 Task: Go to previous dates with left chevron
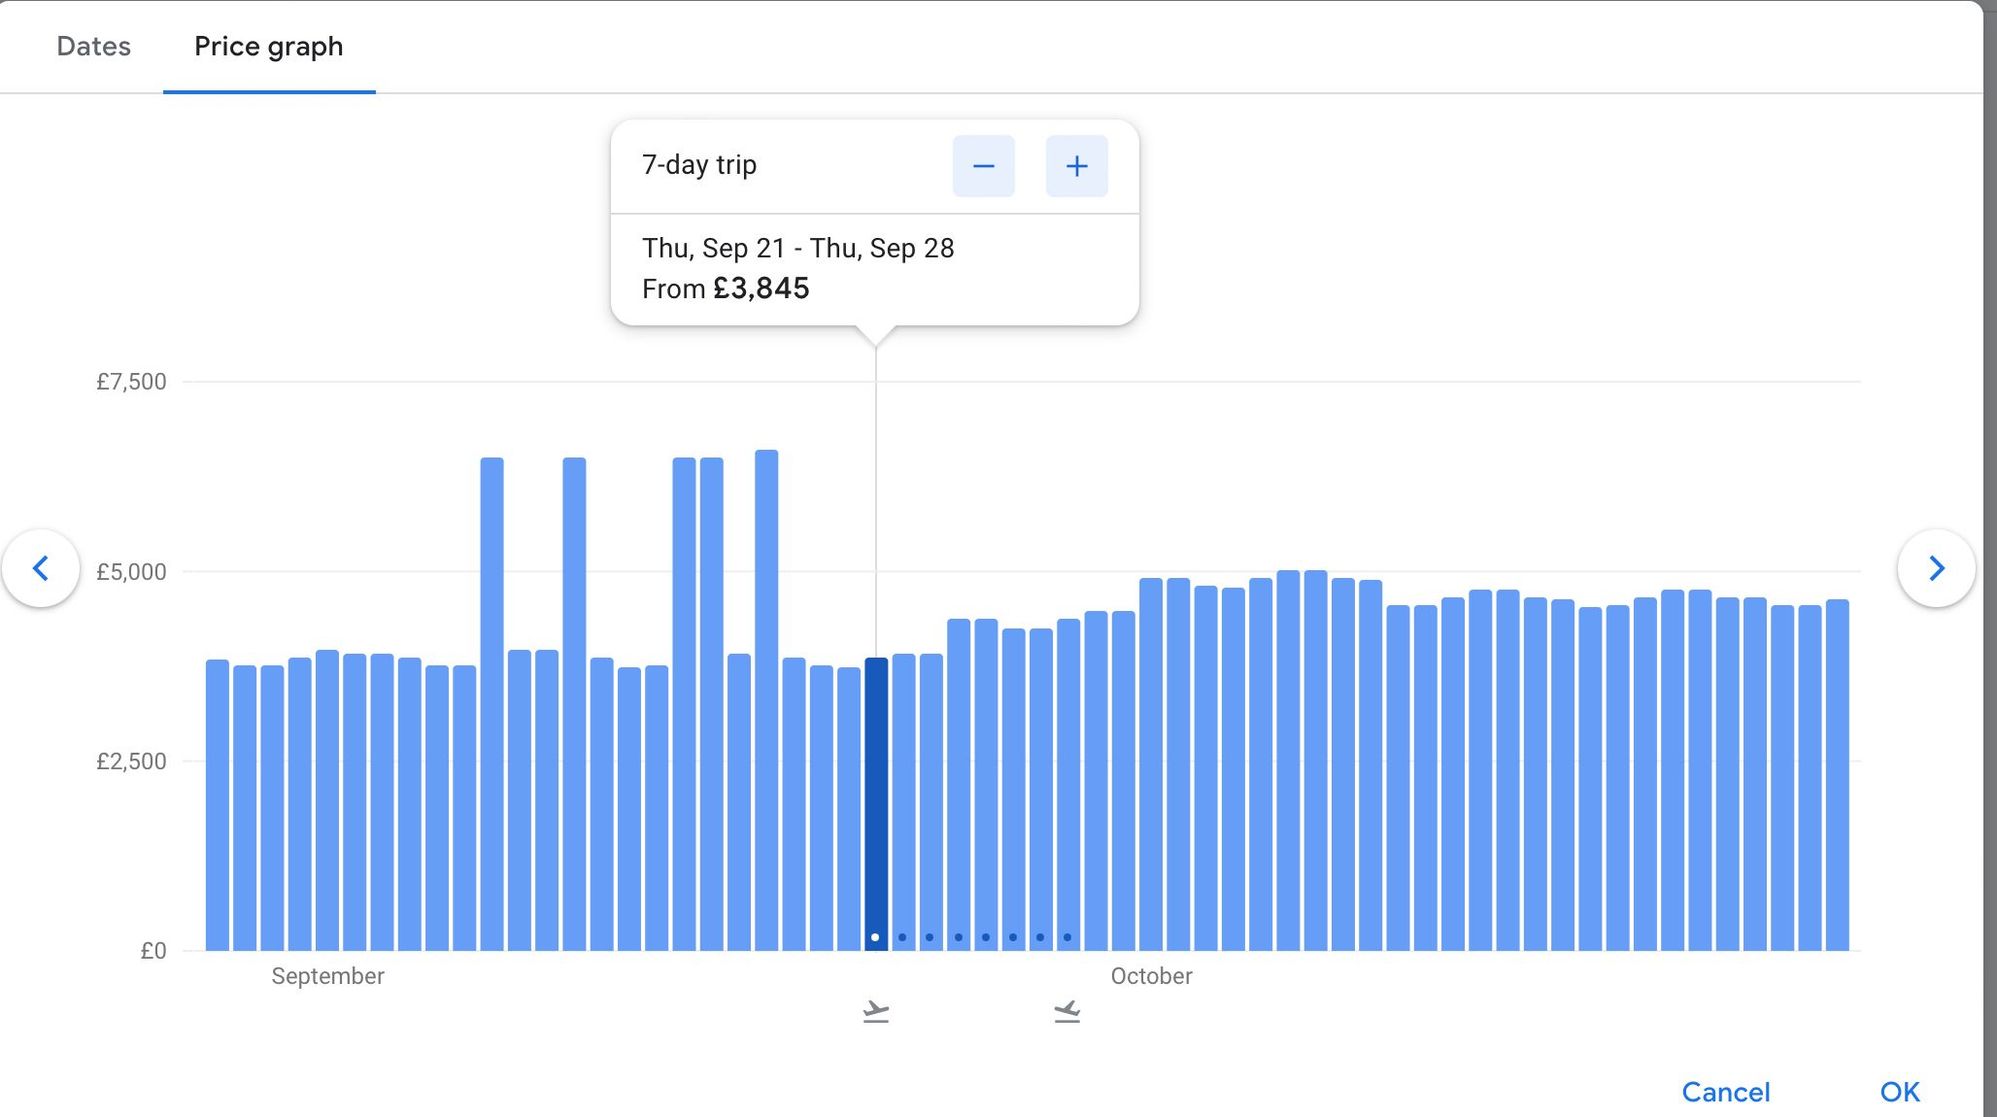tap(41, 568)
